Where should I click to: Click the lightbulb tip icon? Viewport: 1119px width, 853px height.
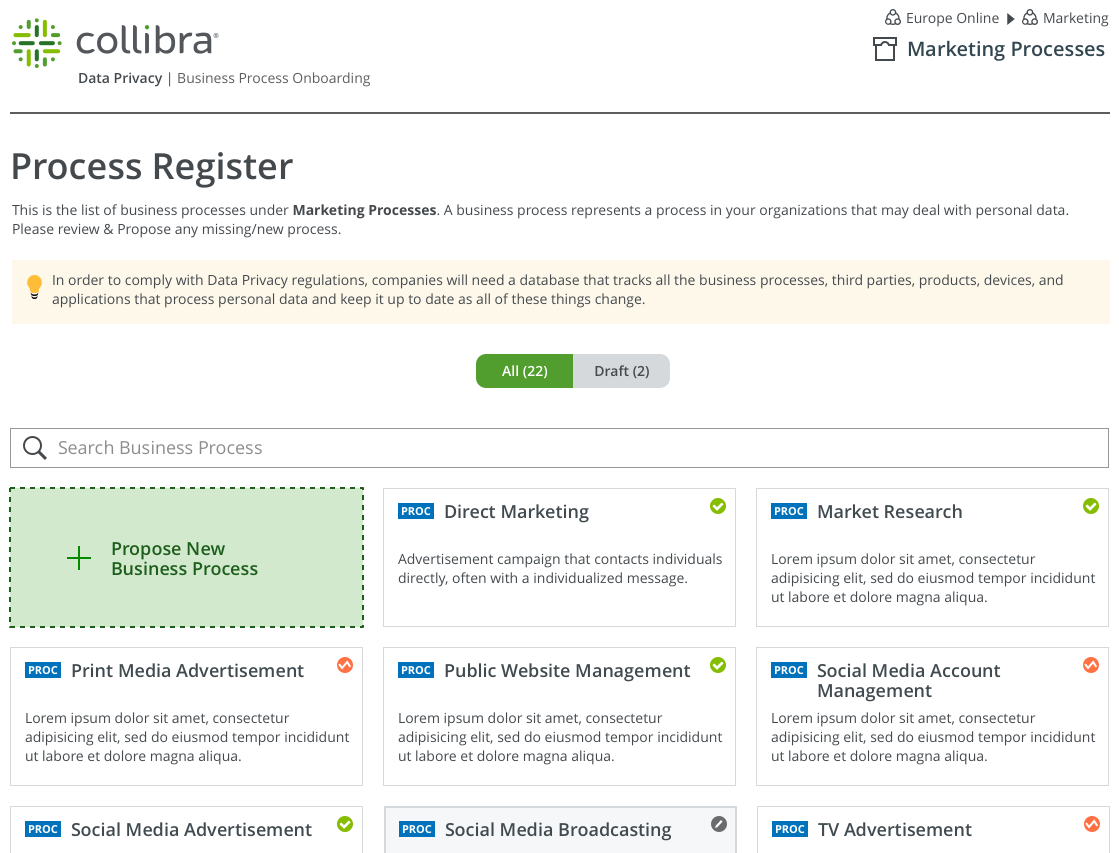34,288
